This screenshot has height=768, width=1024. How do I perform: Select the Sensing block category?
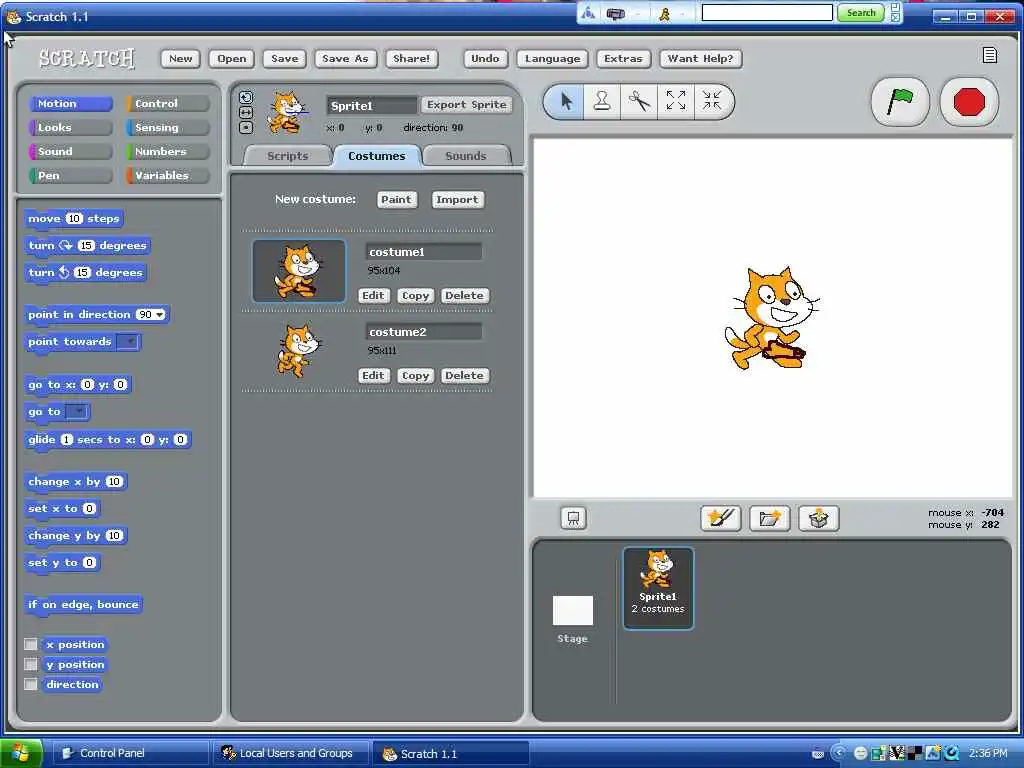tap(168, 128)
